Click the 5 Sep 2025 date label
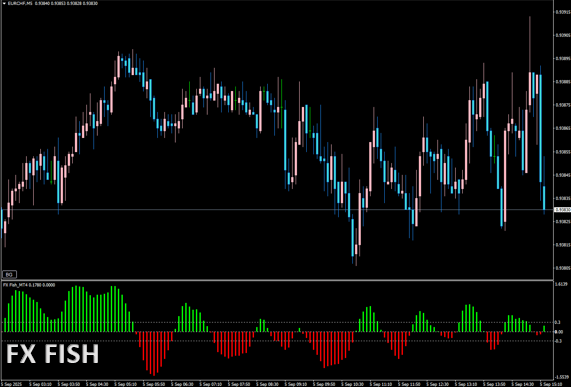This screenshot has width=571, height=387. [11, 384]
